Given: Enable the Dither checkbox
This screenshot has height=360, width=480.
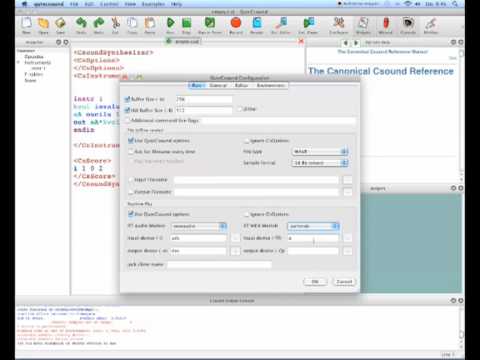Looking at the screenshot, I should (240, 109).
